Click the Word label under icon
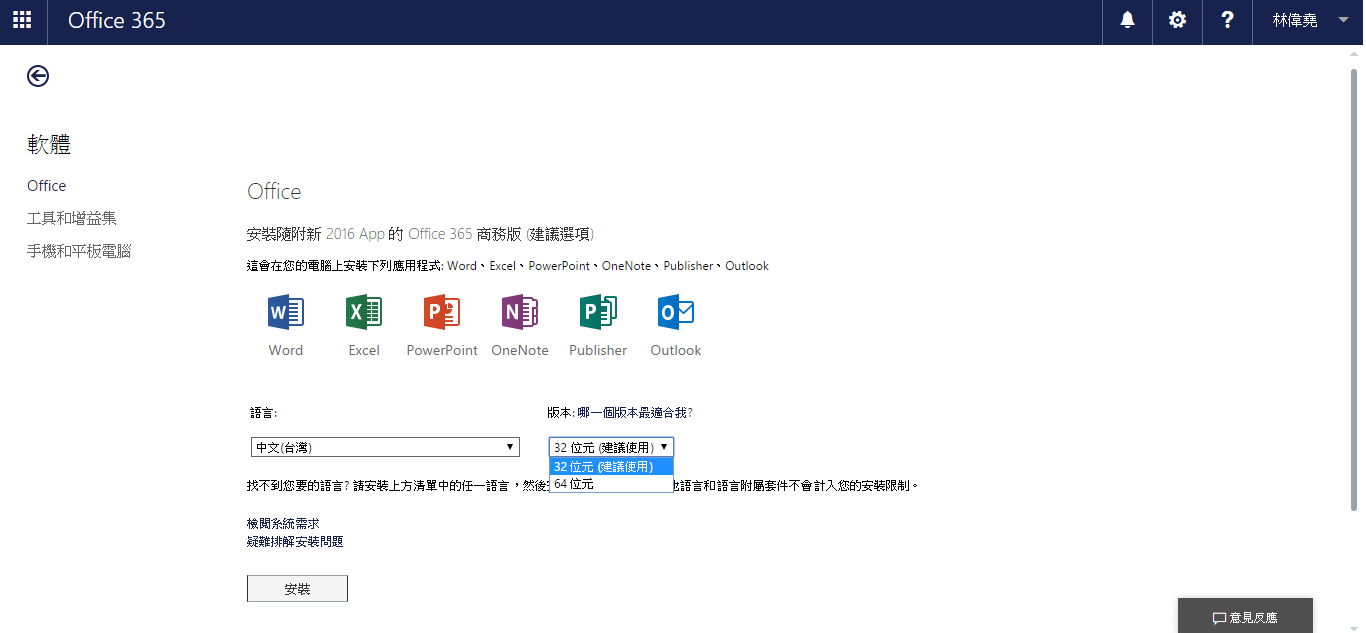Viewport: 1366px width, 633px height. click(x=286, y=350)
